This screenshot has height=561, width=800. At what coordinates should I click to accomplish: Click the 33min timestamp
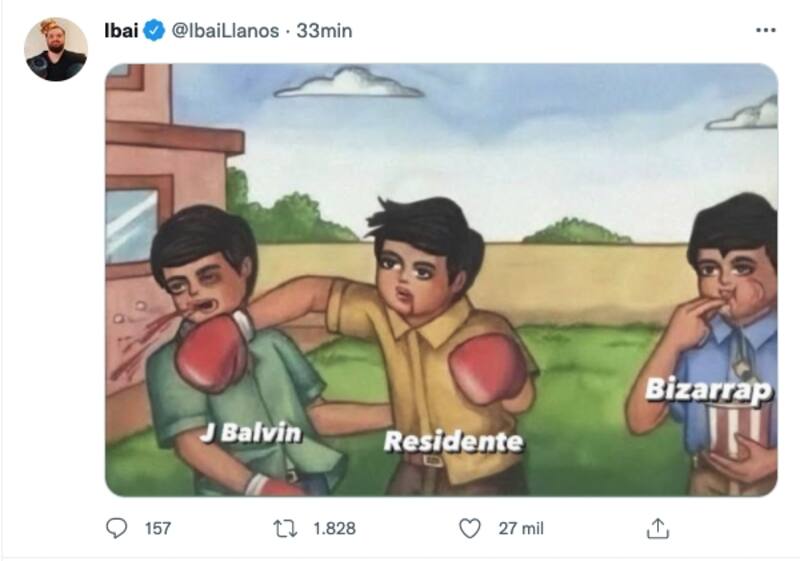pyautogui.click(x=324, y=31)
